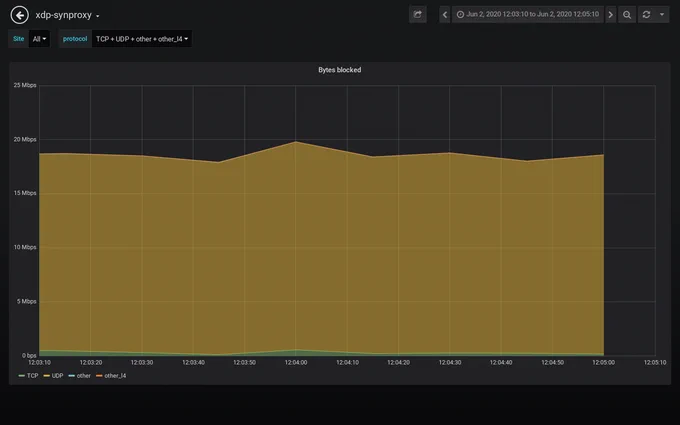680x425 pixels.
Task: Click the 12:04:30 x-axis time label
Action: coord(450,363)
